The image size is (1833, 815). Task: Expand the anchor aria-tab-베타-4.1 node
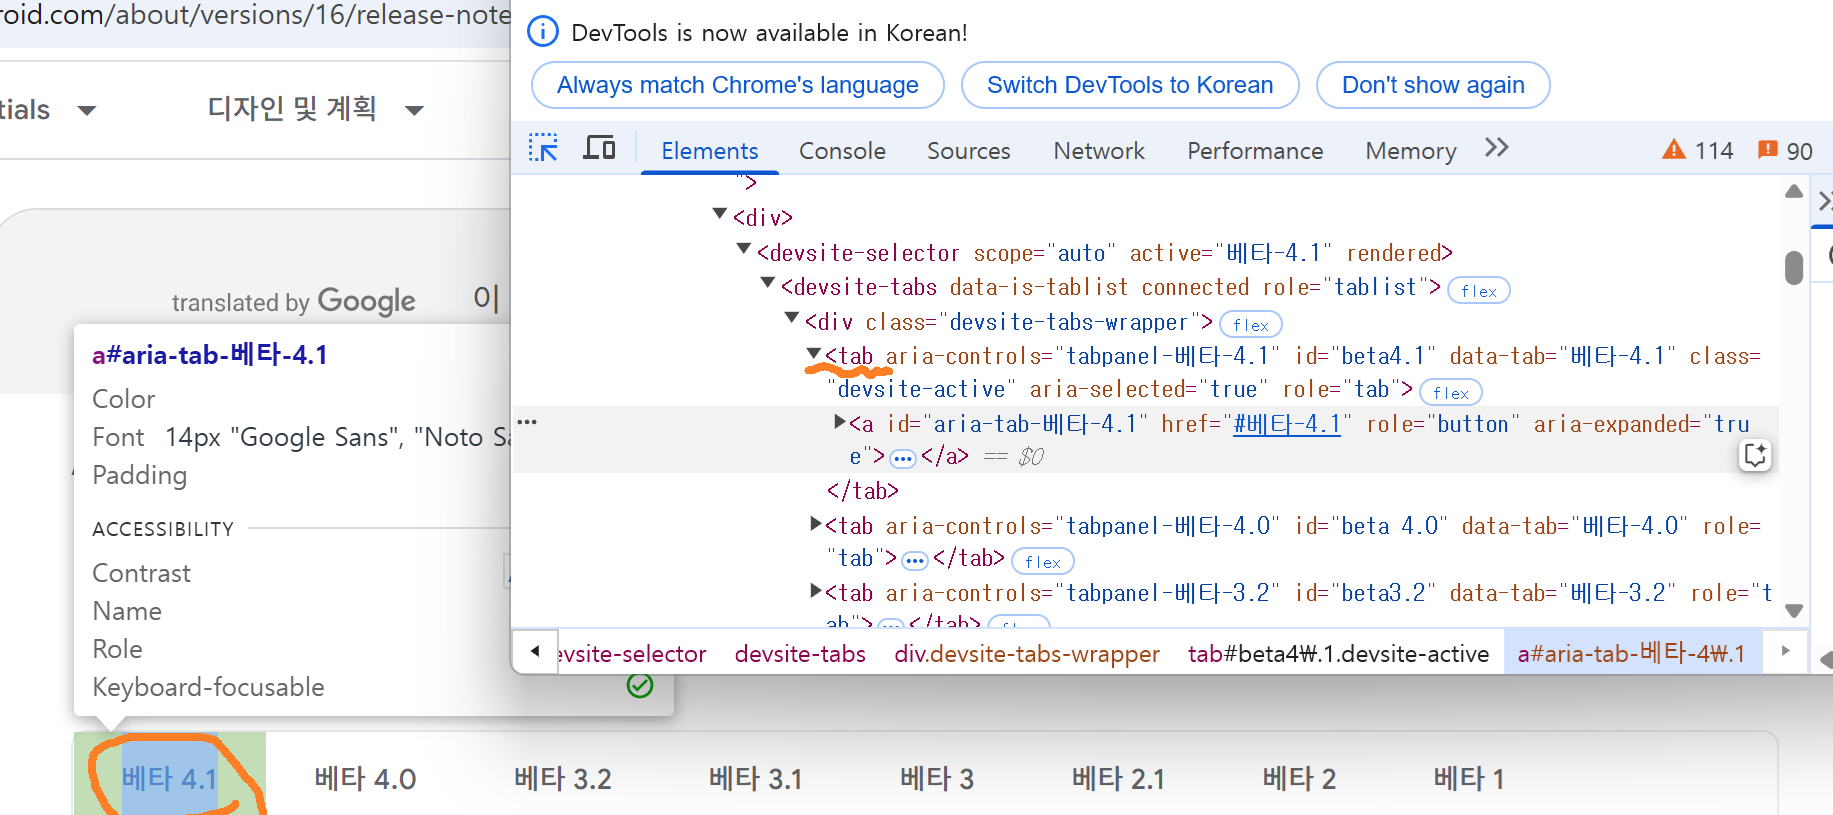[x=840, y=422]
